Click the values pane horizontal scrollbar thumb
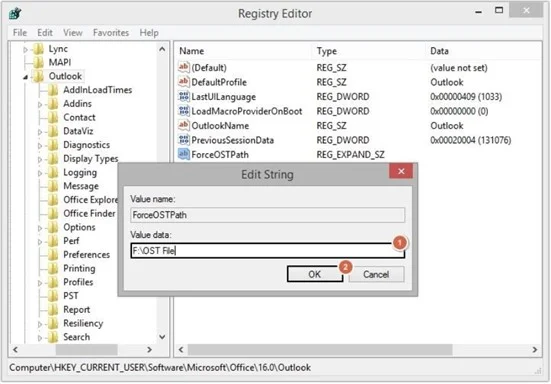Image resolution: width=551 pixels, height=384 pixels. click(x=320, y=350)
